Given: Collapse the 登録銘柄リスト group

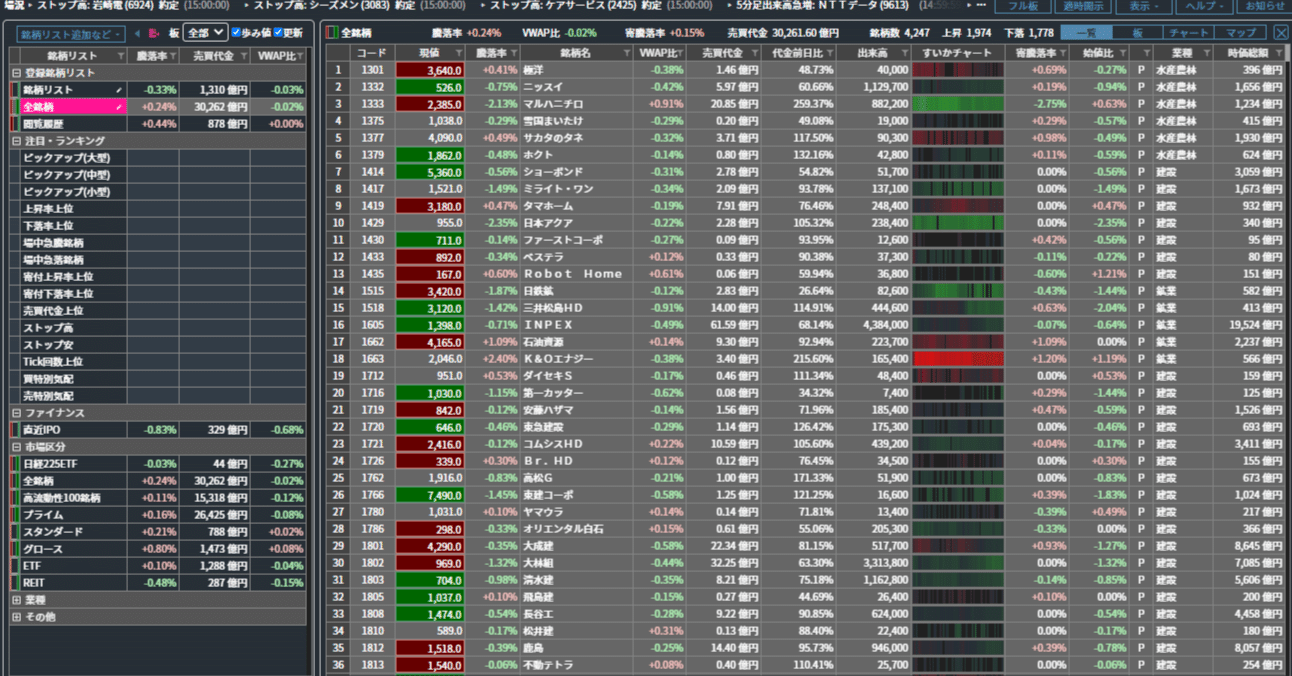Looking at the screenshot, I should (16, 73).
